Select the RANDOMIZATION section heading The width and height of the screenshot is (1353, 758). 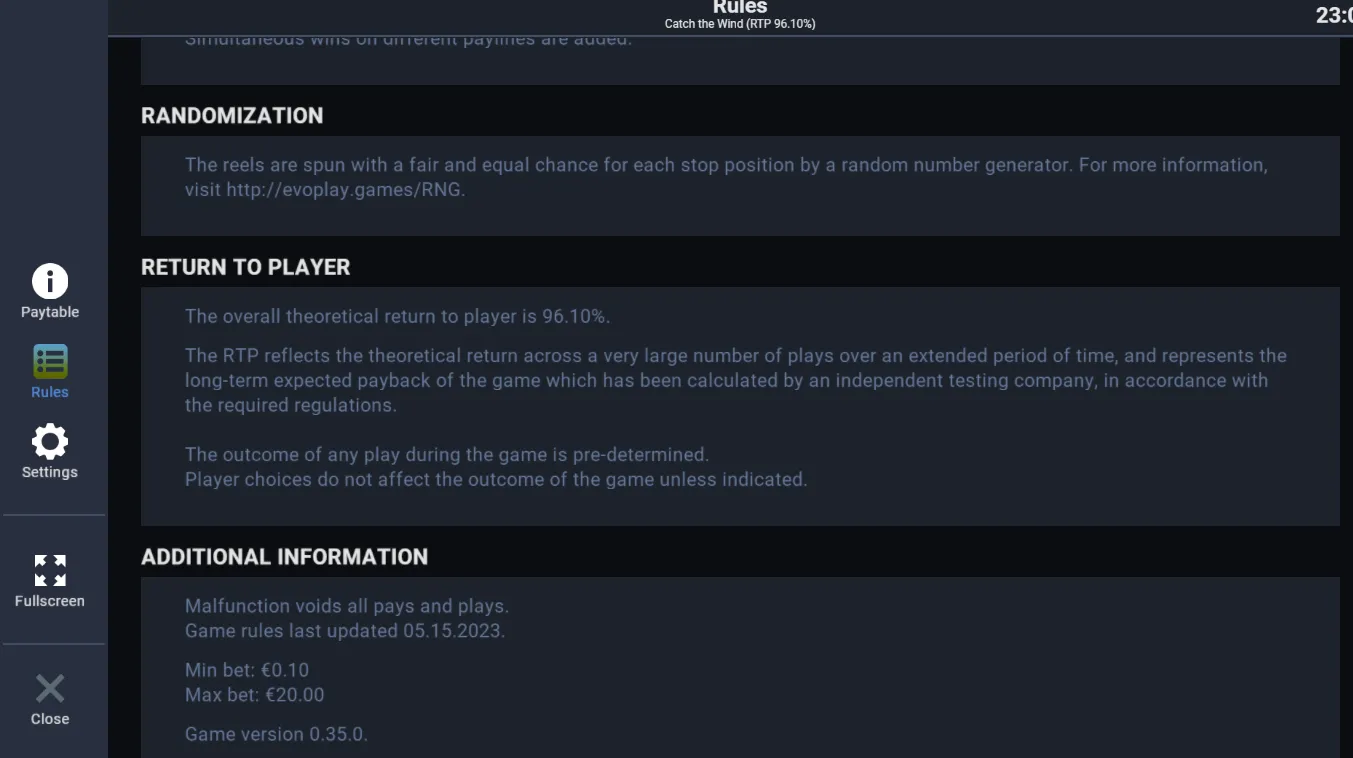(x=232, y=116)
